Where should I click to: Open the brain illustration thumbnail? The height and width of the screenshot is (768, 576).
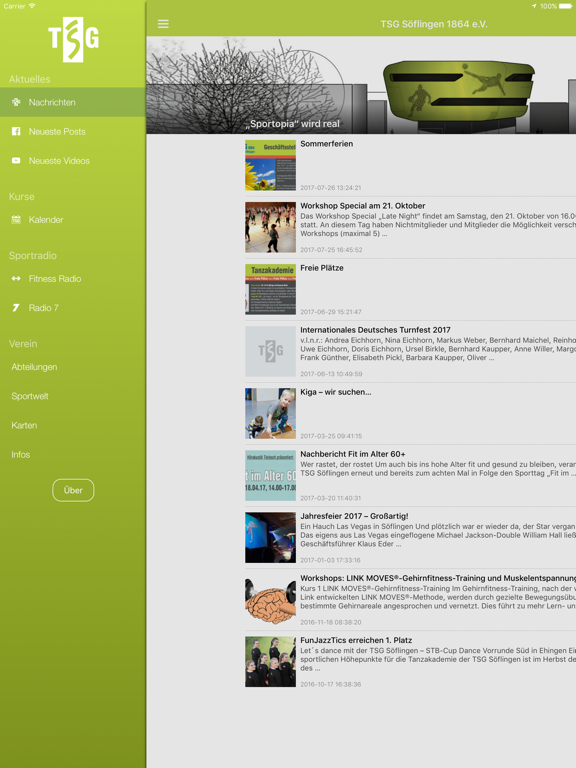click(x=270, y=600)
